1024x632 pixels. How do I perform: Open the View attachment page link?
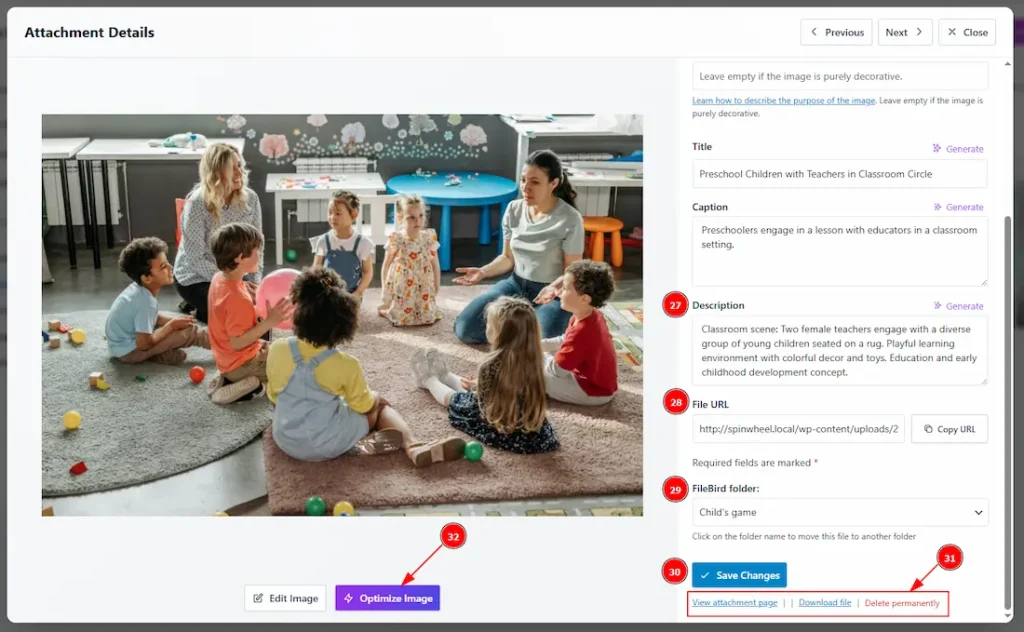[735, 603]
